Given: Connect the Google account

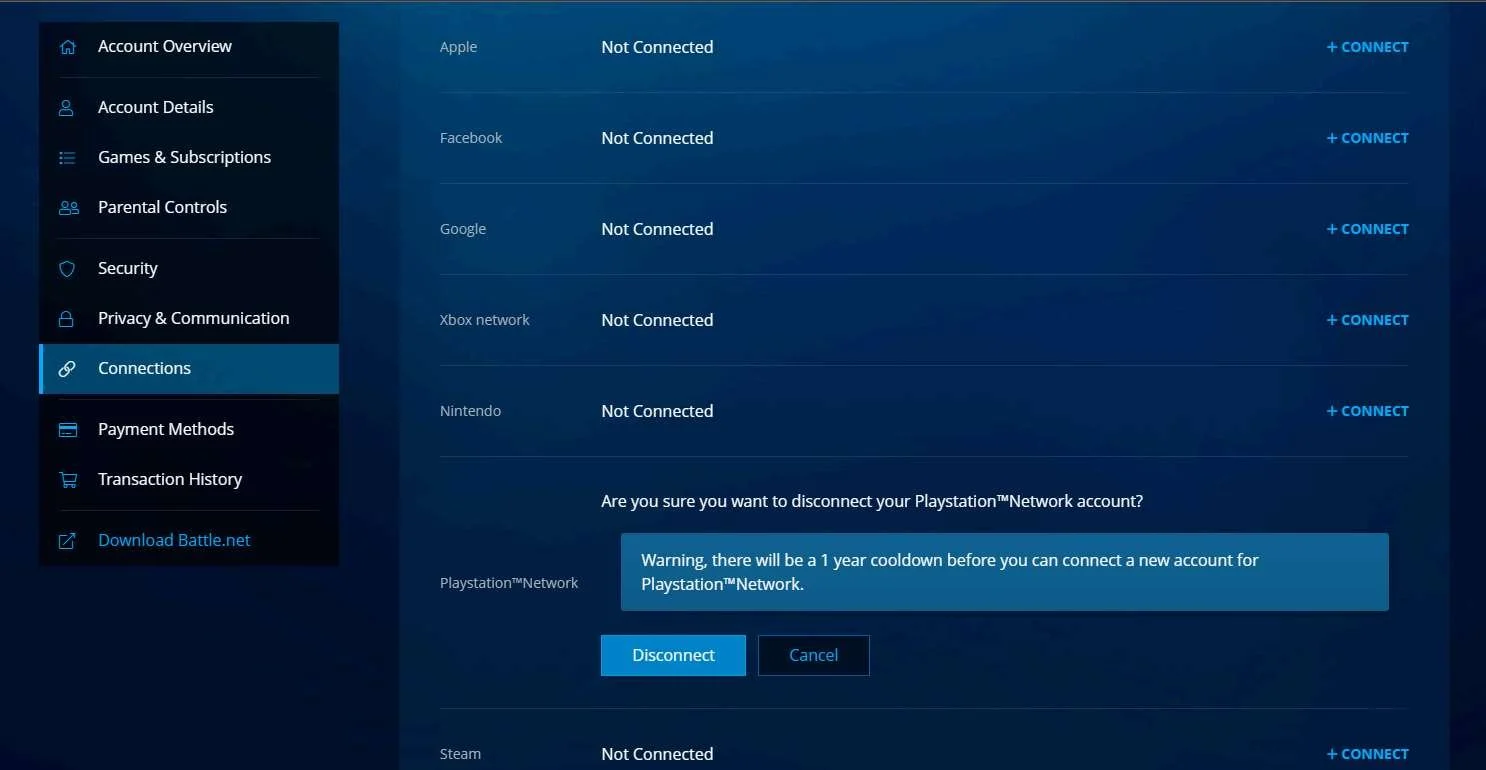Looking at the screenshot, I should [x=1367, y=229].
